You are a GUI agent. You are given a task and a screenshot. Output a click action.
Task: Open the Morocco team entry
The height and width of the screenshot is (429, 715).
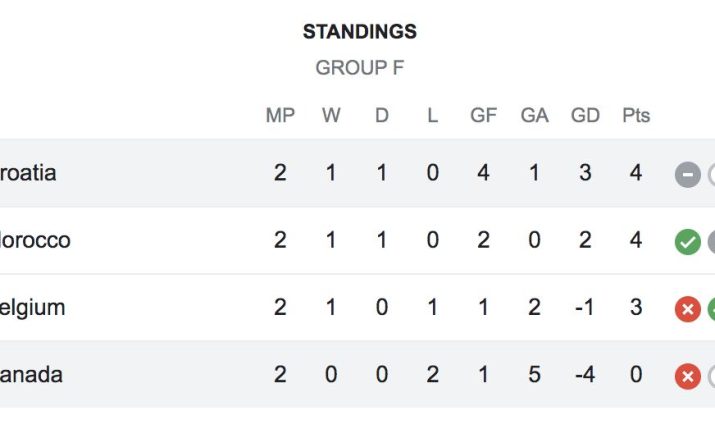[x=35, y=240]
